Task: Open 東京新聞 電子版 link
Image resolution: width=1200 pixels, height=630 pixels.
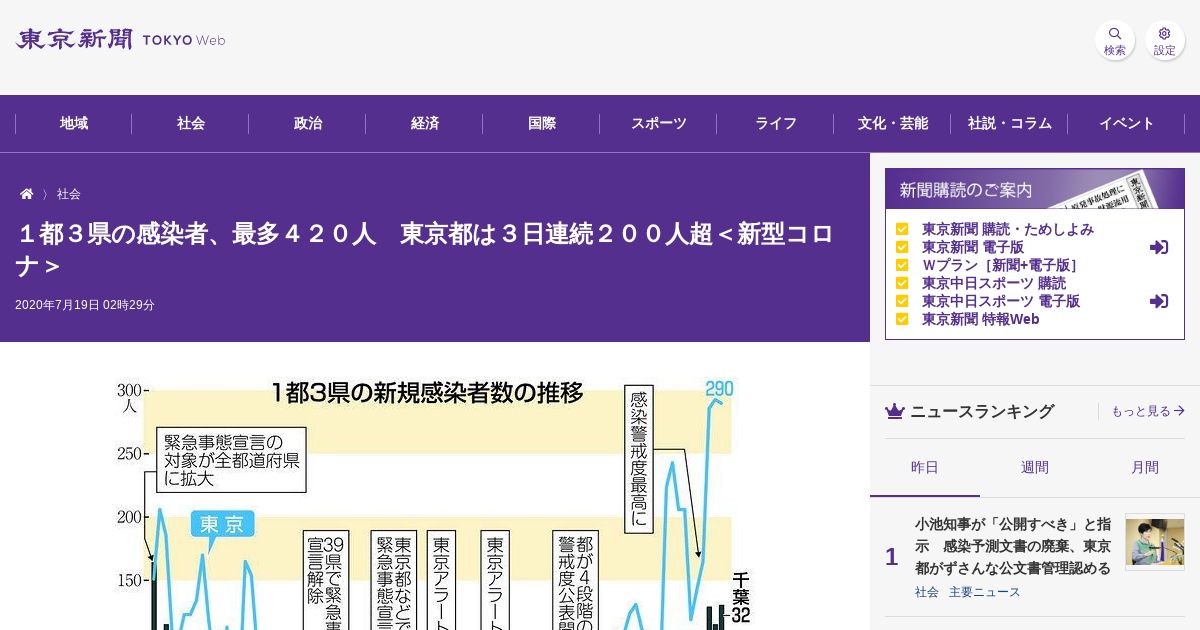Action: point(972,247)
